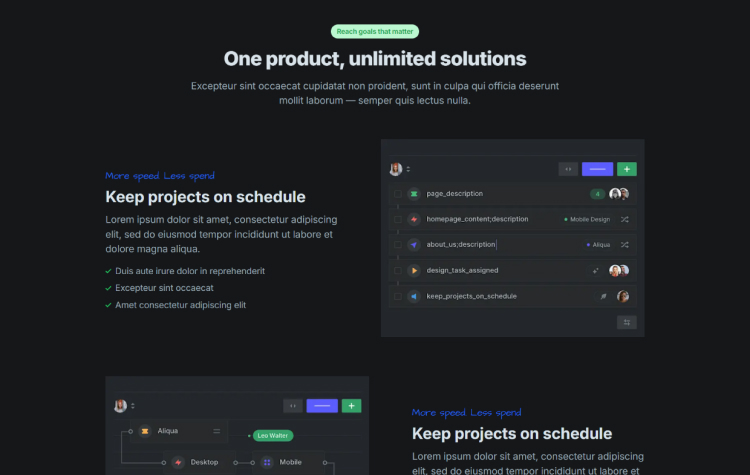Check the page_description checkbox
This screenshot has width=750, height=475.
pos(397,194)
